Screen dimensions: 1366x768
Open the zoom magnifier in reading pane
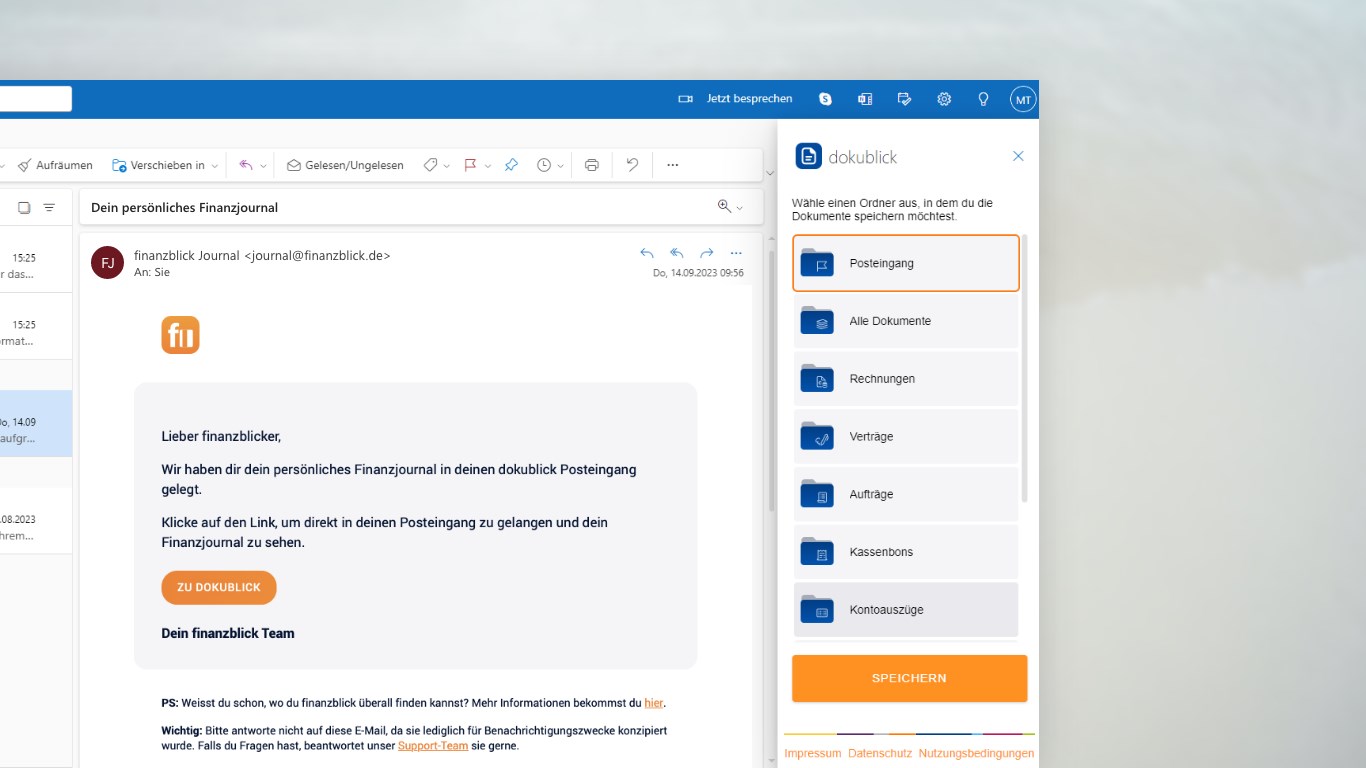point(724,207)
